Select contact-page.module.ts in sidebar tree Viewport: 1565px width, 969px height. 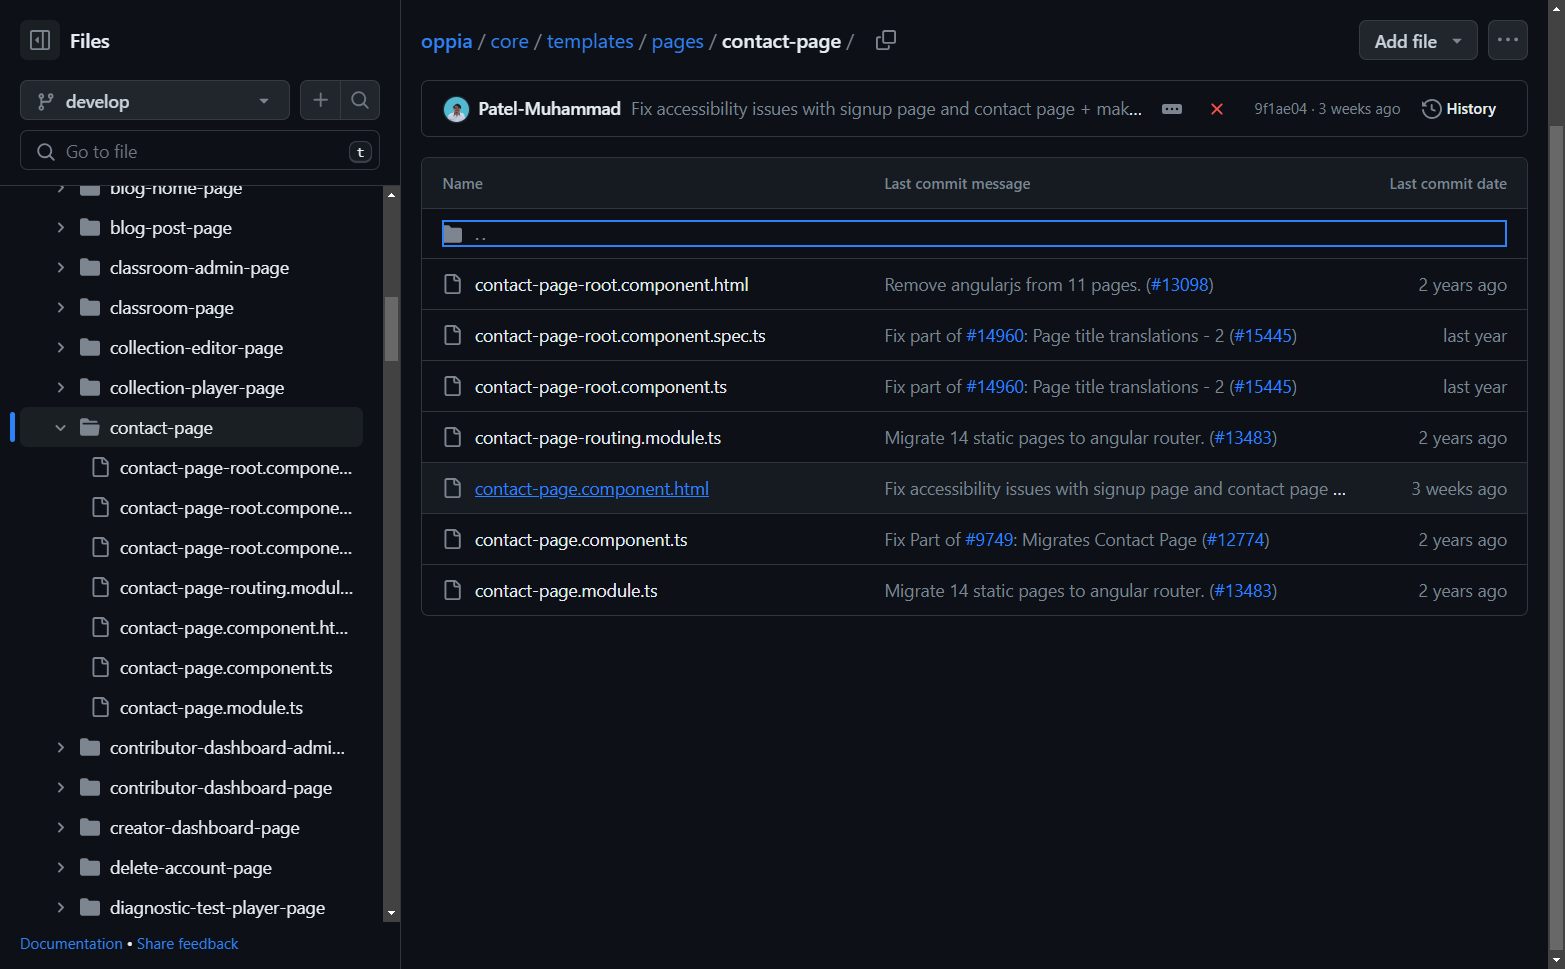[x=211, y=708]
